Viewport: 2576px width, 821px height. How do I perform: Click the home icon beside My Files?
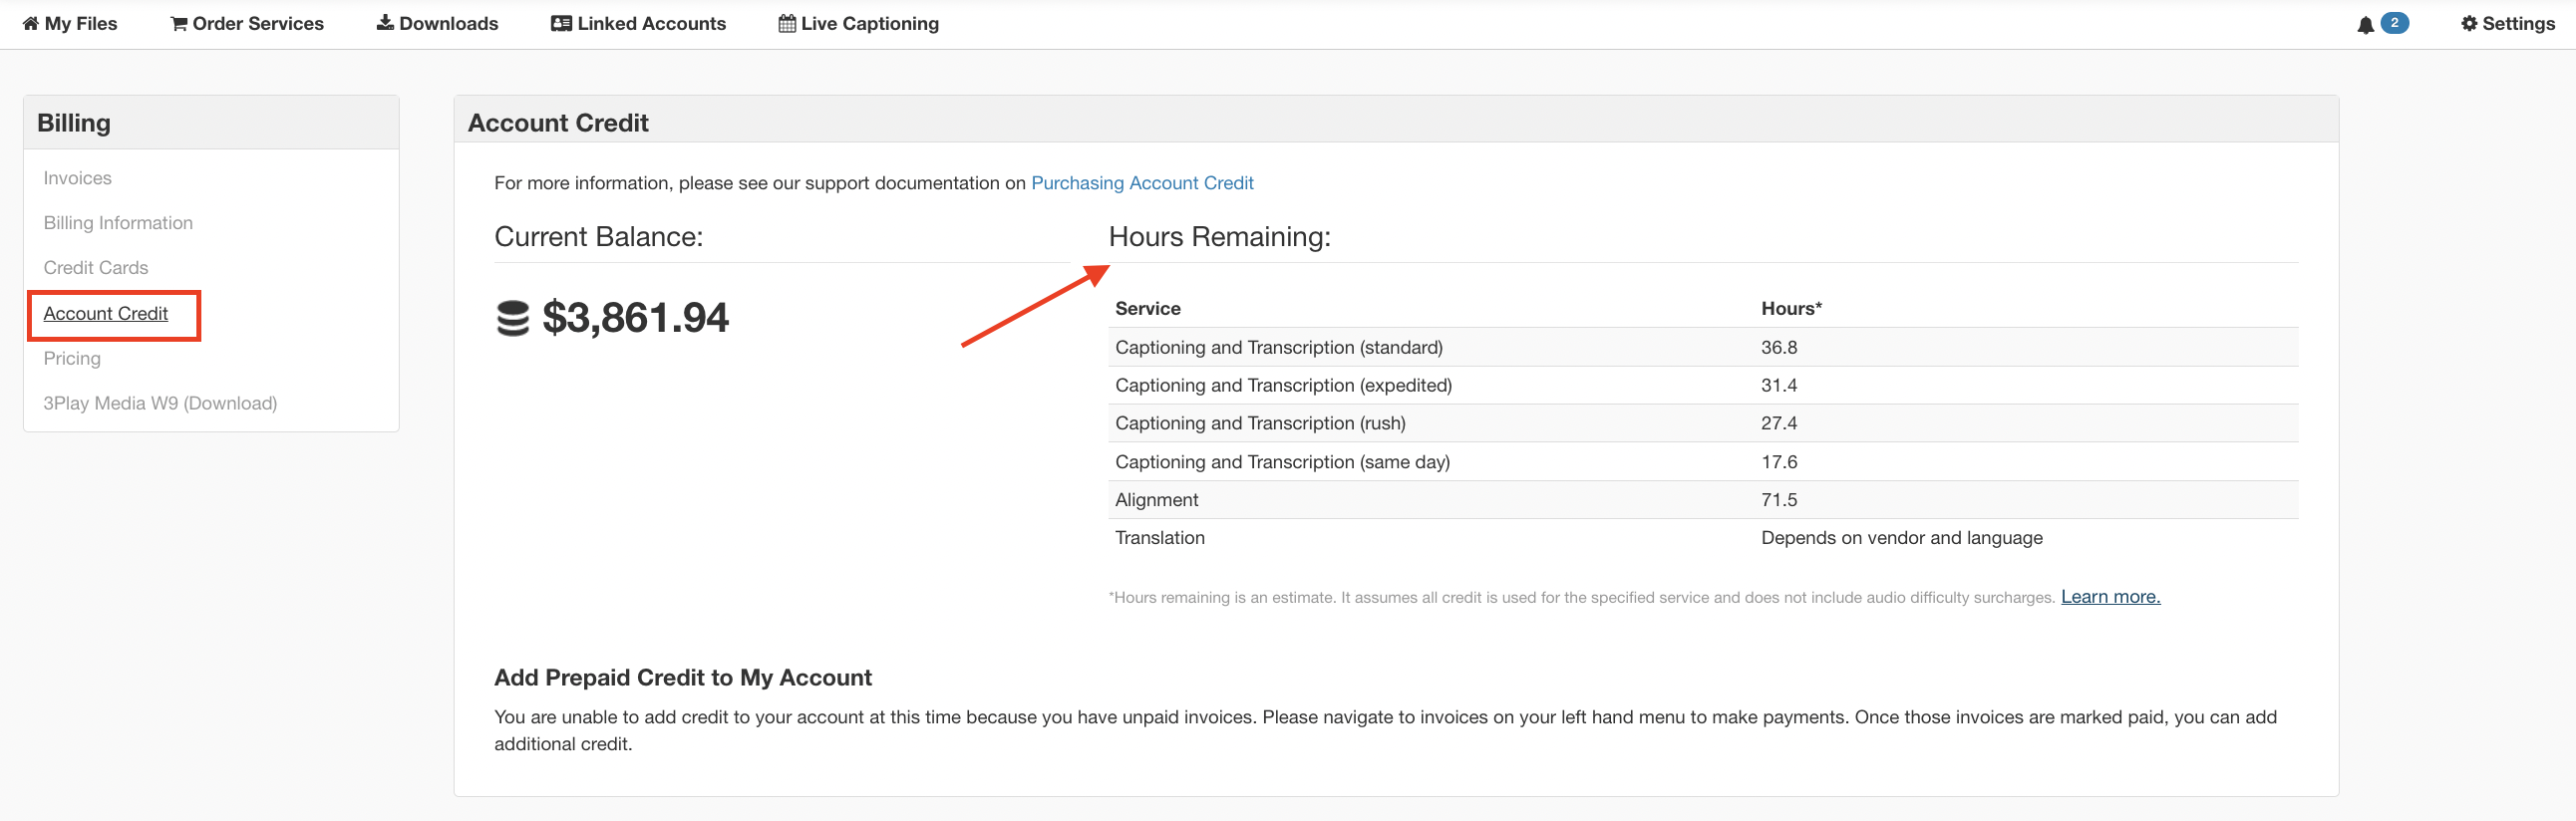[30, 23]
